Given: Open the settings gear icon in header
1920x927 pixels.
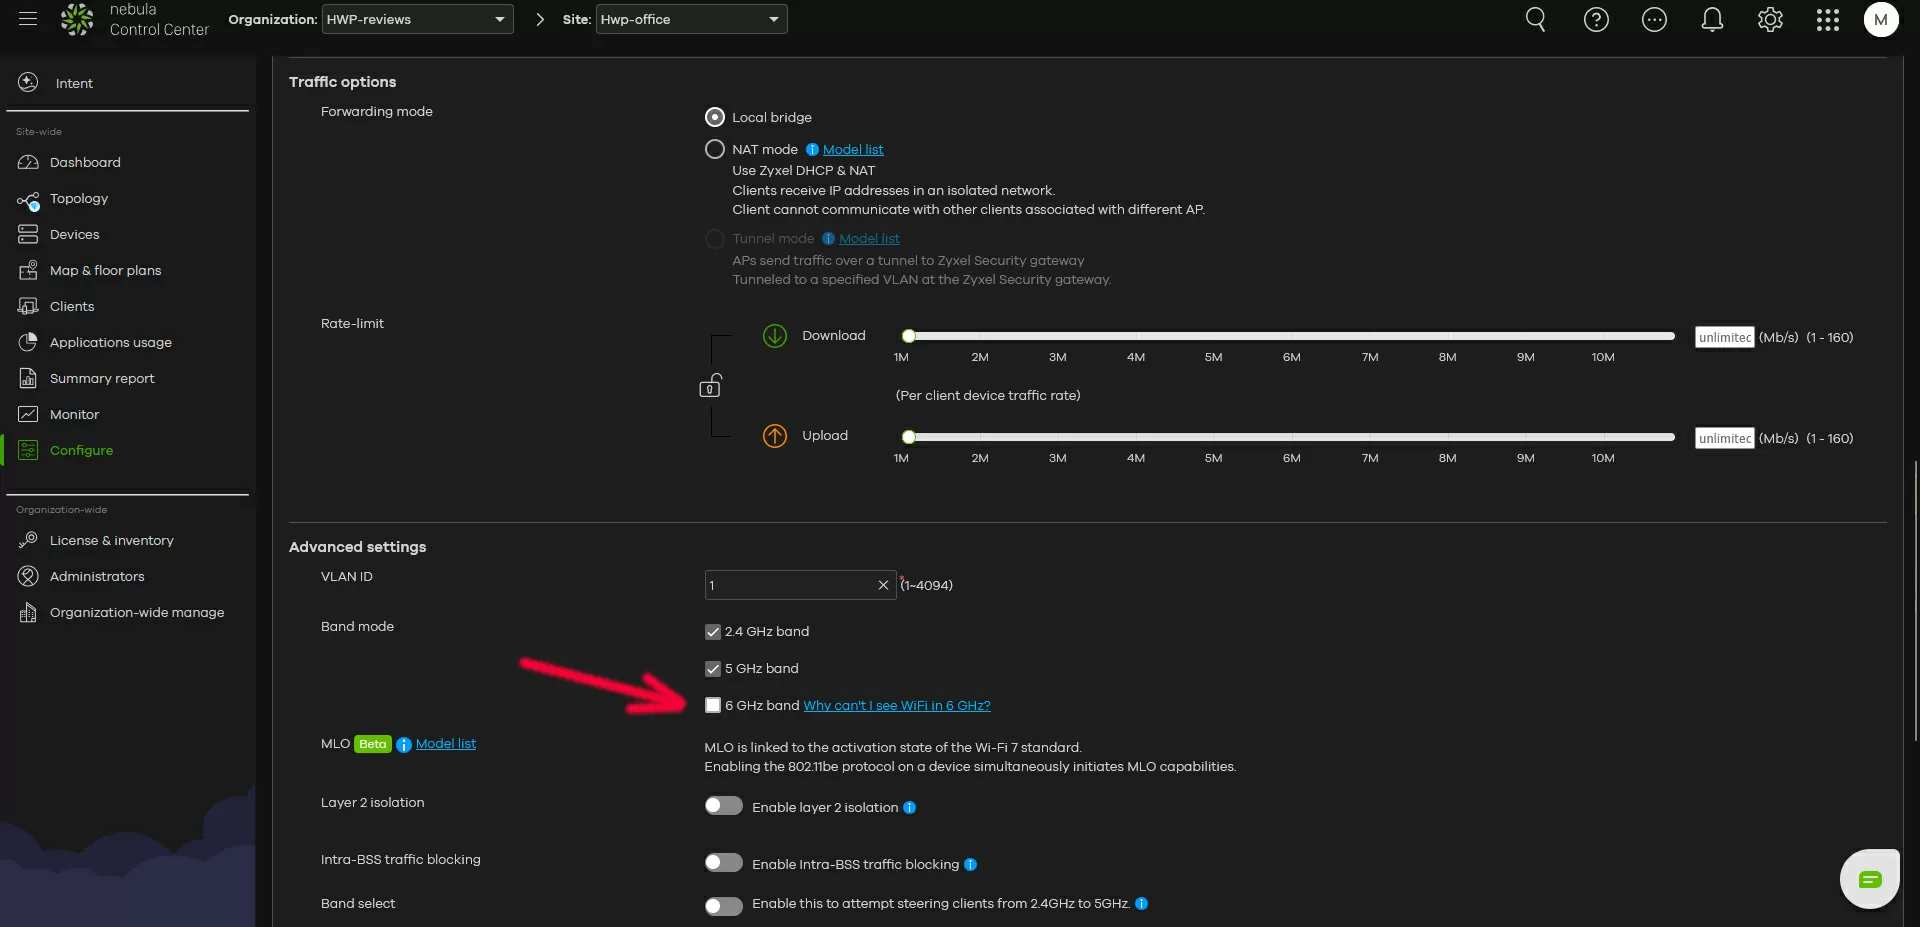Looking at the screenshot, I should click(1770, 20).
